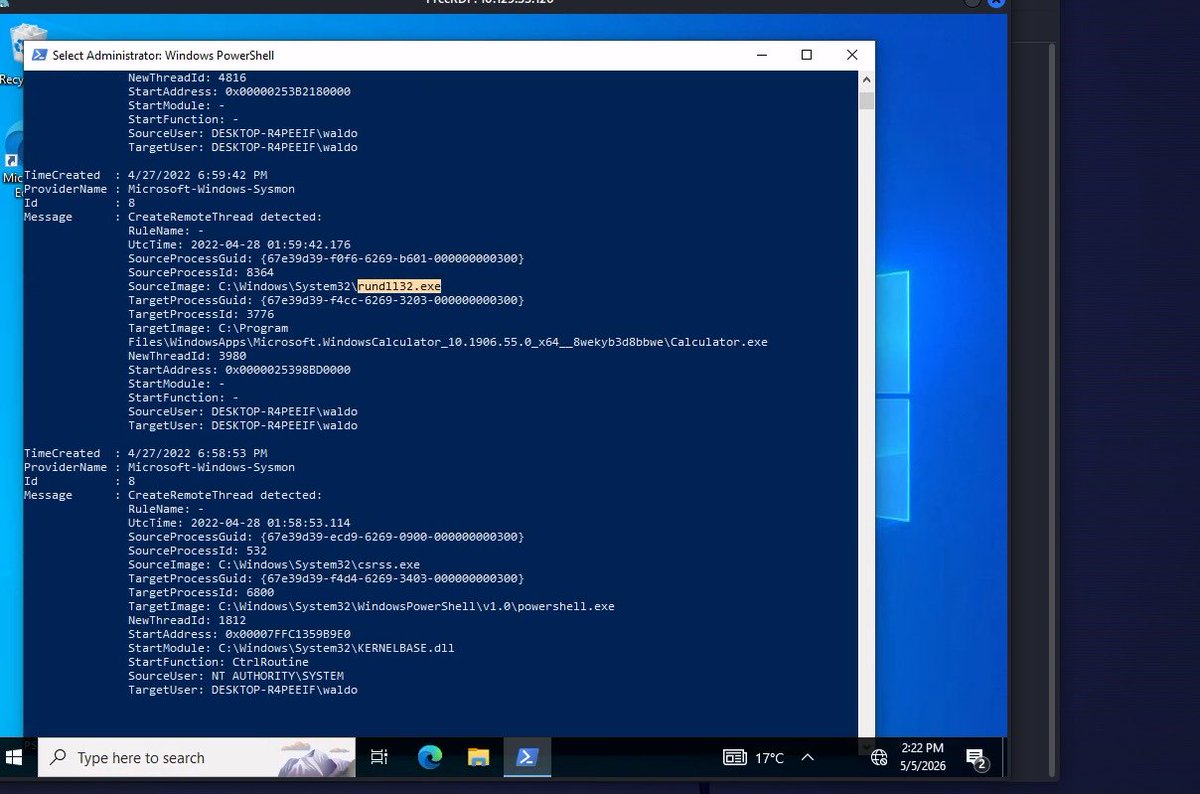Click the 'NewThreadId: 3980' line
This screenshot has width=1200, height=794.
[x=187, y=356]
